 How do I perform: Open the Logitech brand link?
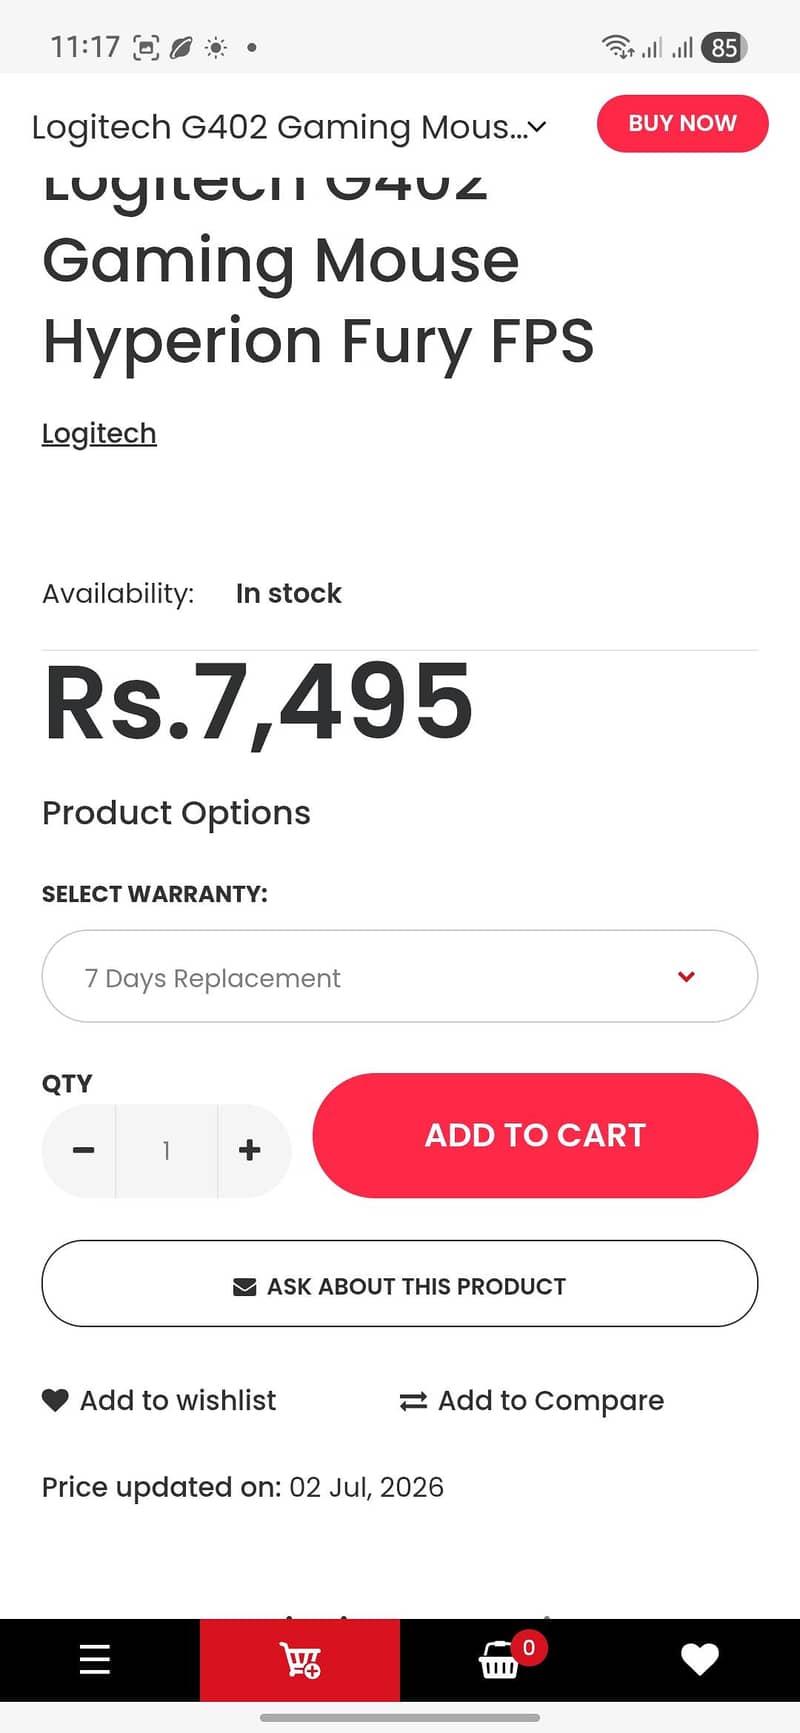point(99,433)
